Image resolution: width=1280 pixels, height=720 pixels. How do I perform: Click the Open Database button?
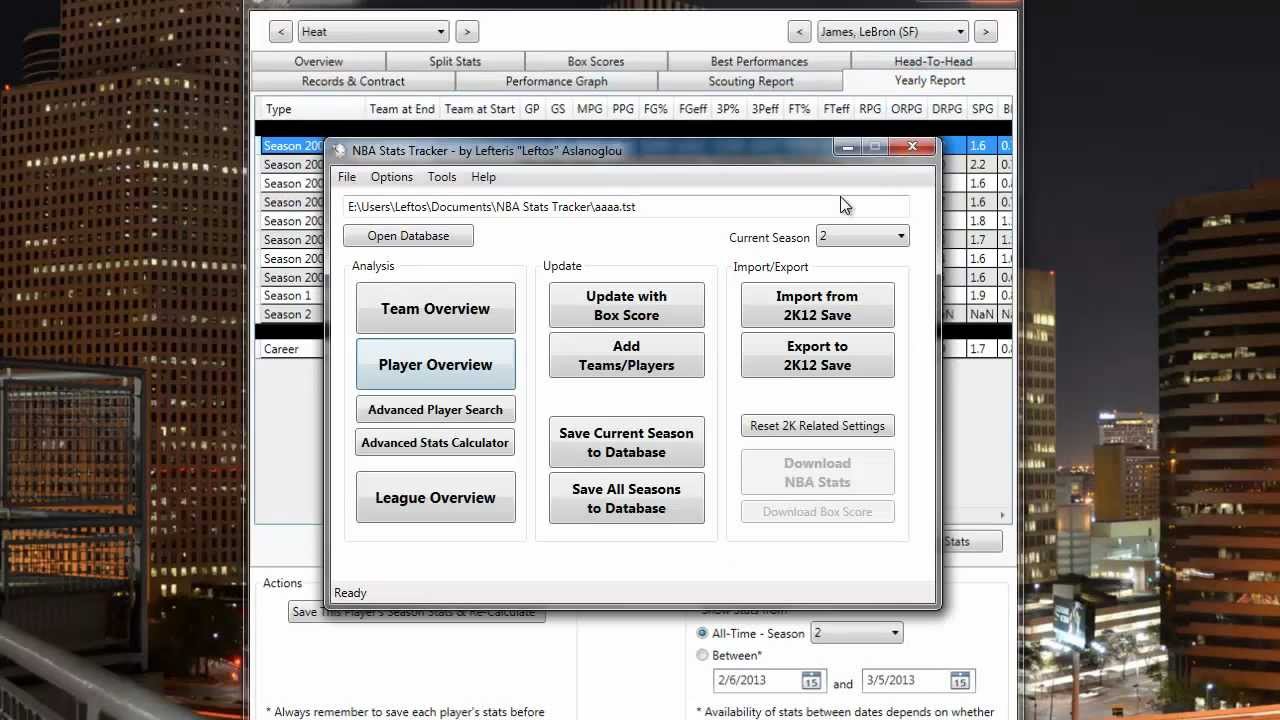408,236
